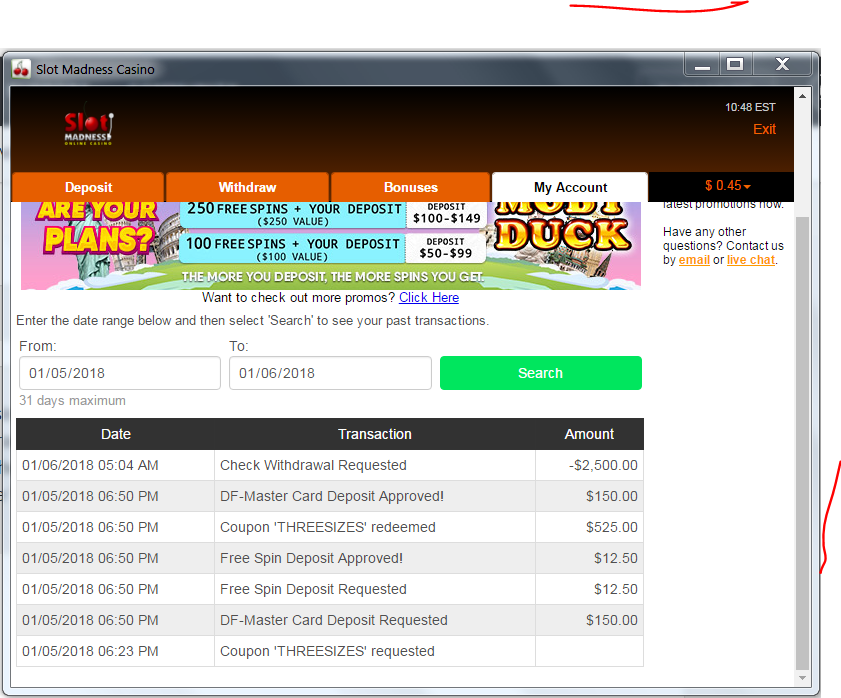Image resolution: width=841 pixels, height=698 pixels.
Task: Click the scrollbar down arrow
Action: click(802, 678)
